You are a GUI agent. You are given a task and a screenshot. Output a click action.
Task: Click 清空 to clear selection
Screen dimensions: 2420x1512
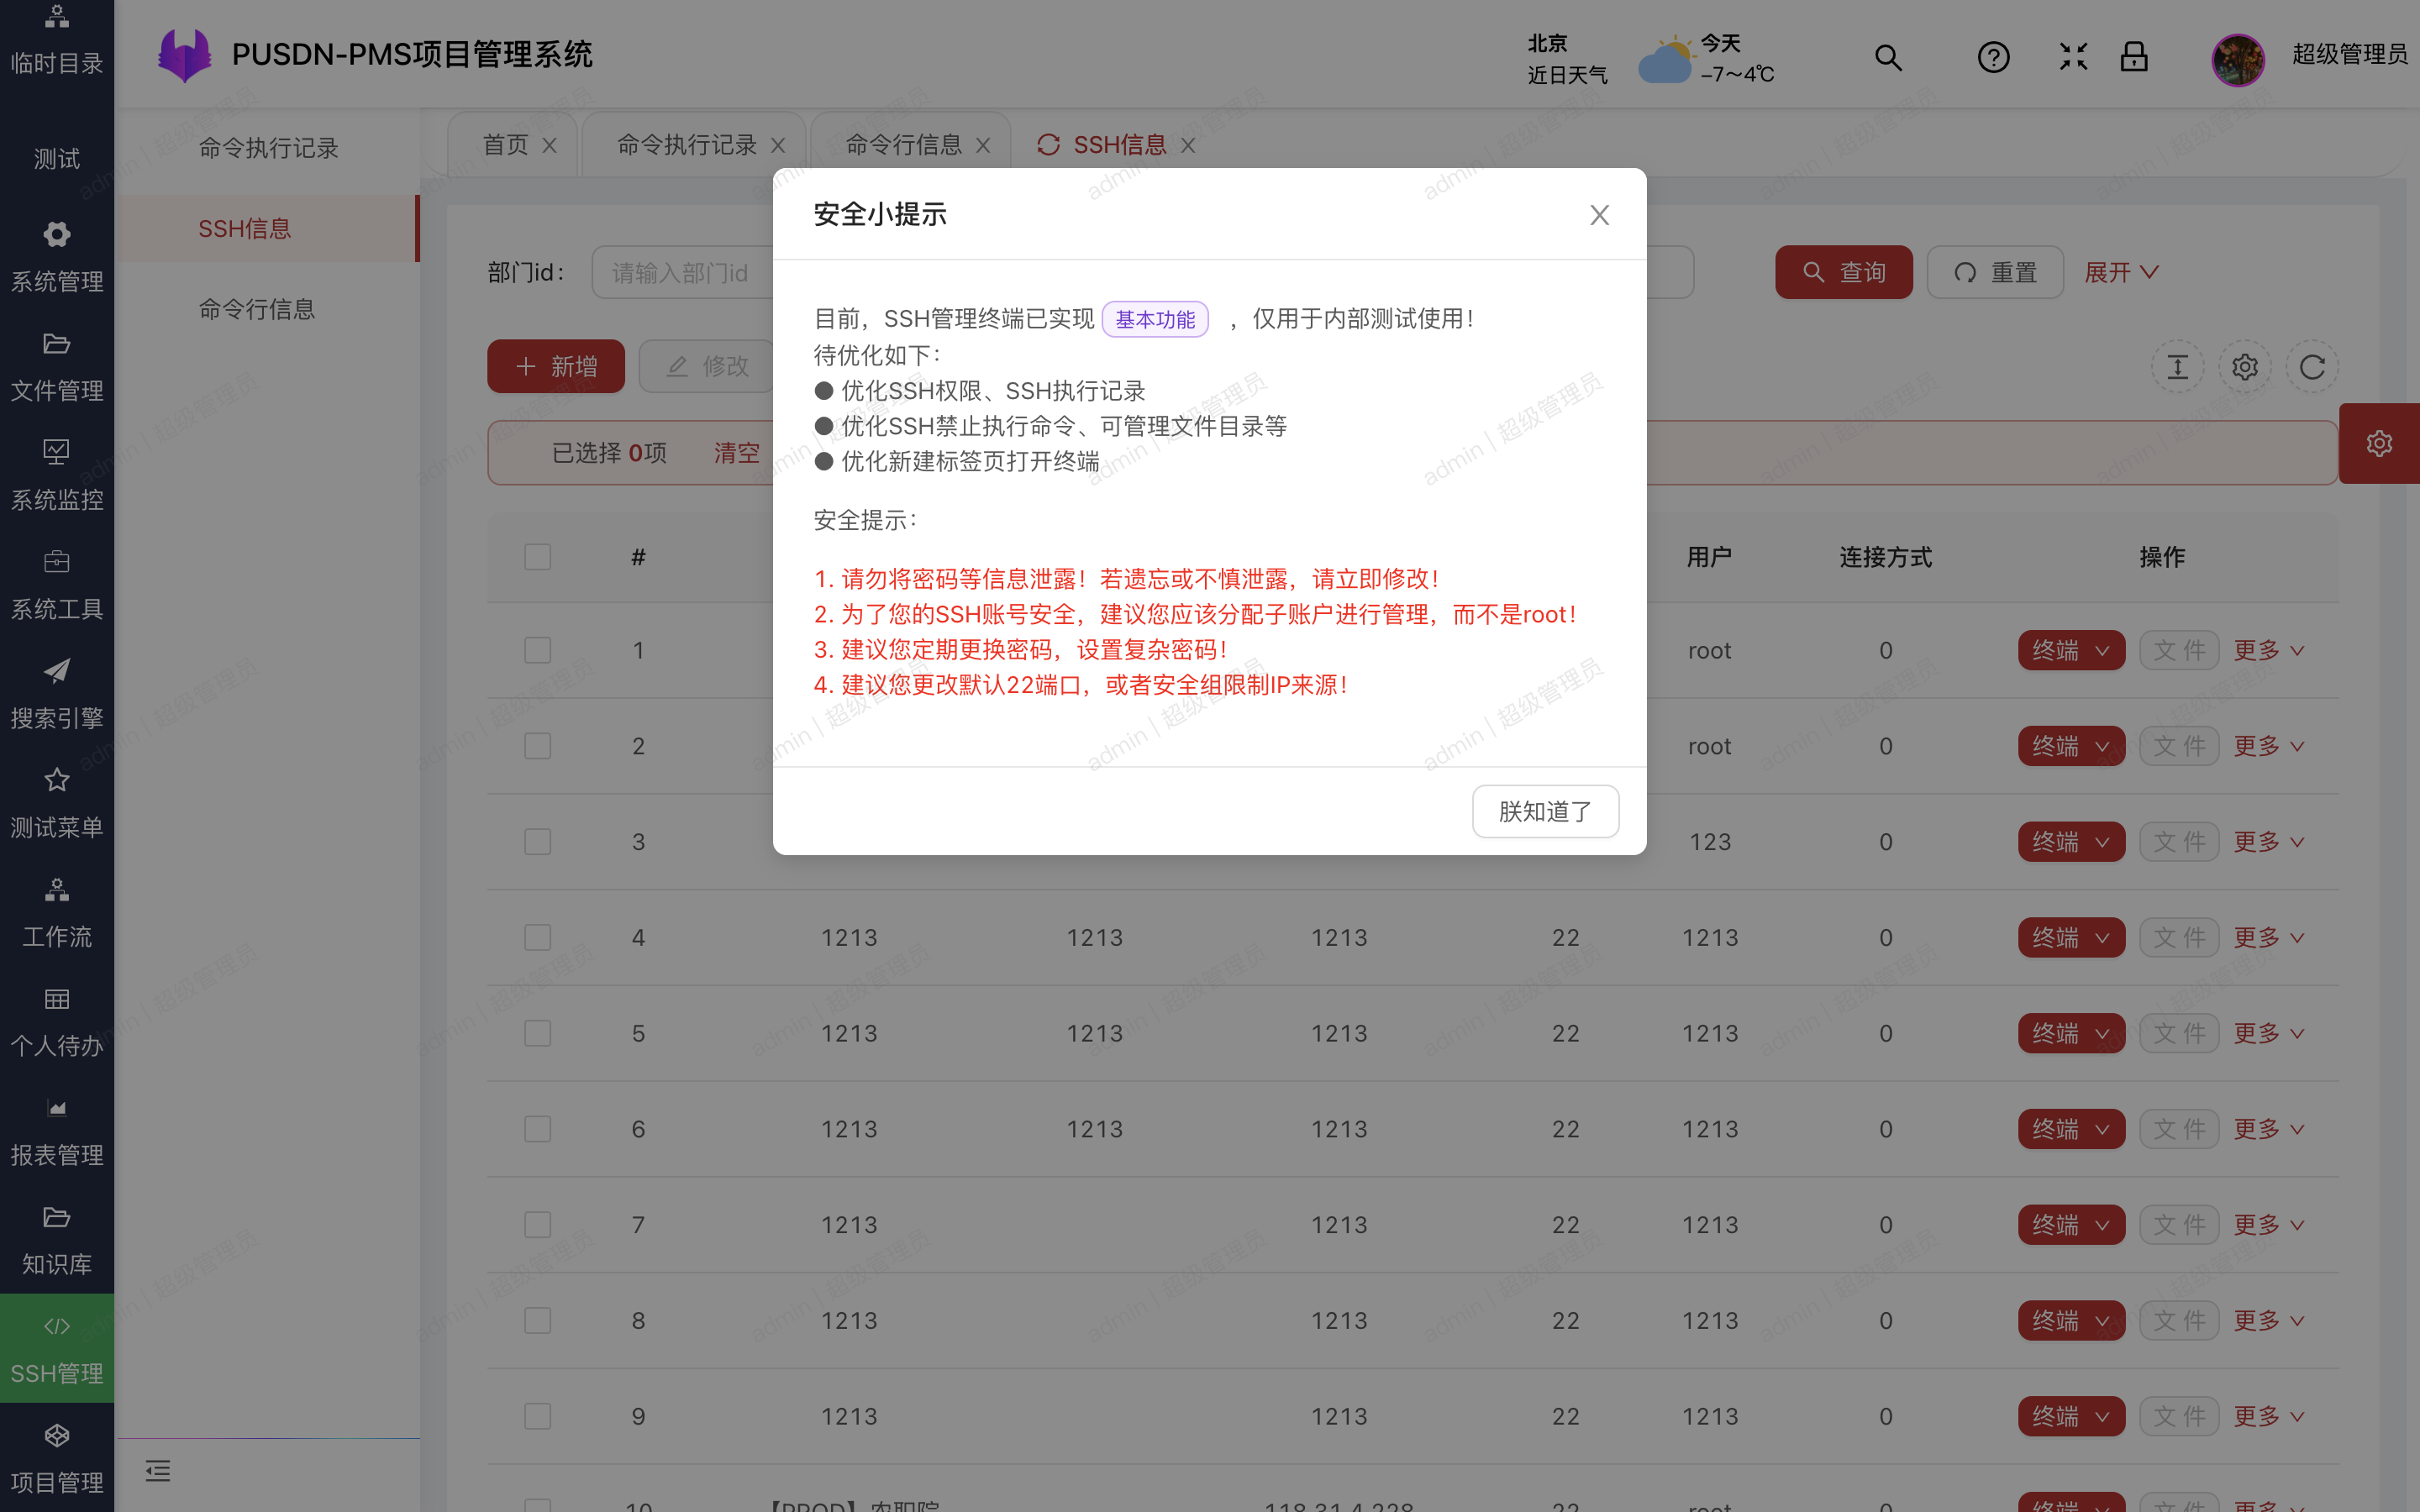click(737, 453)
